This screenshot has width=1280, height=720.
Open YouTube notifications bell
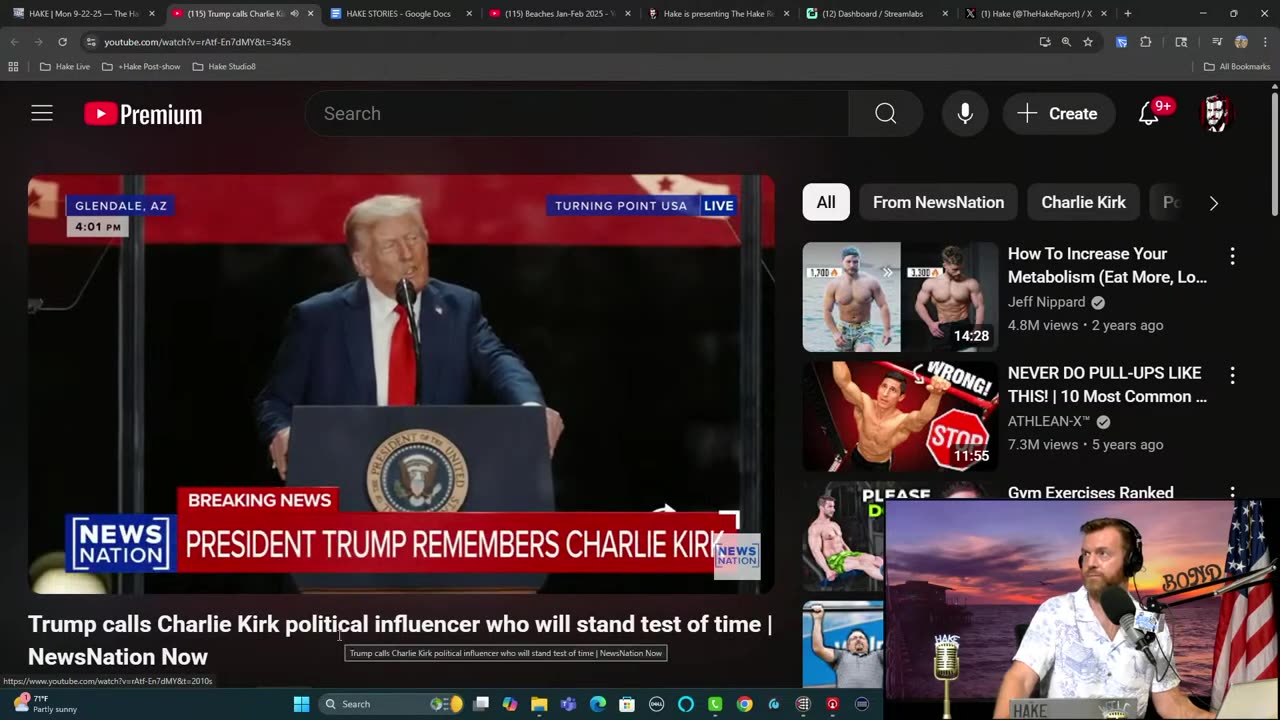1149,114
